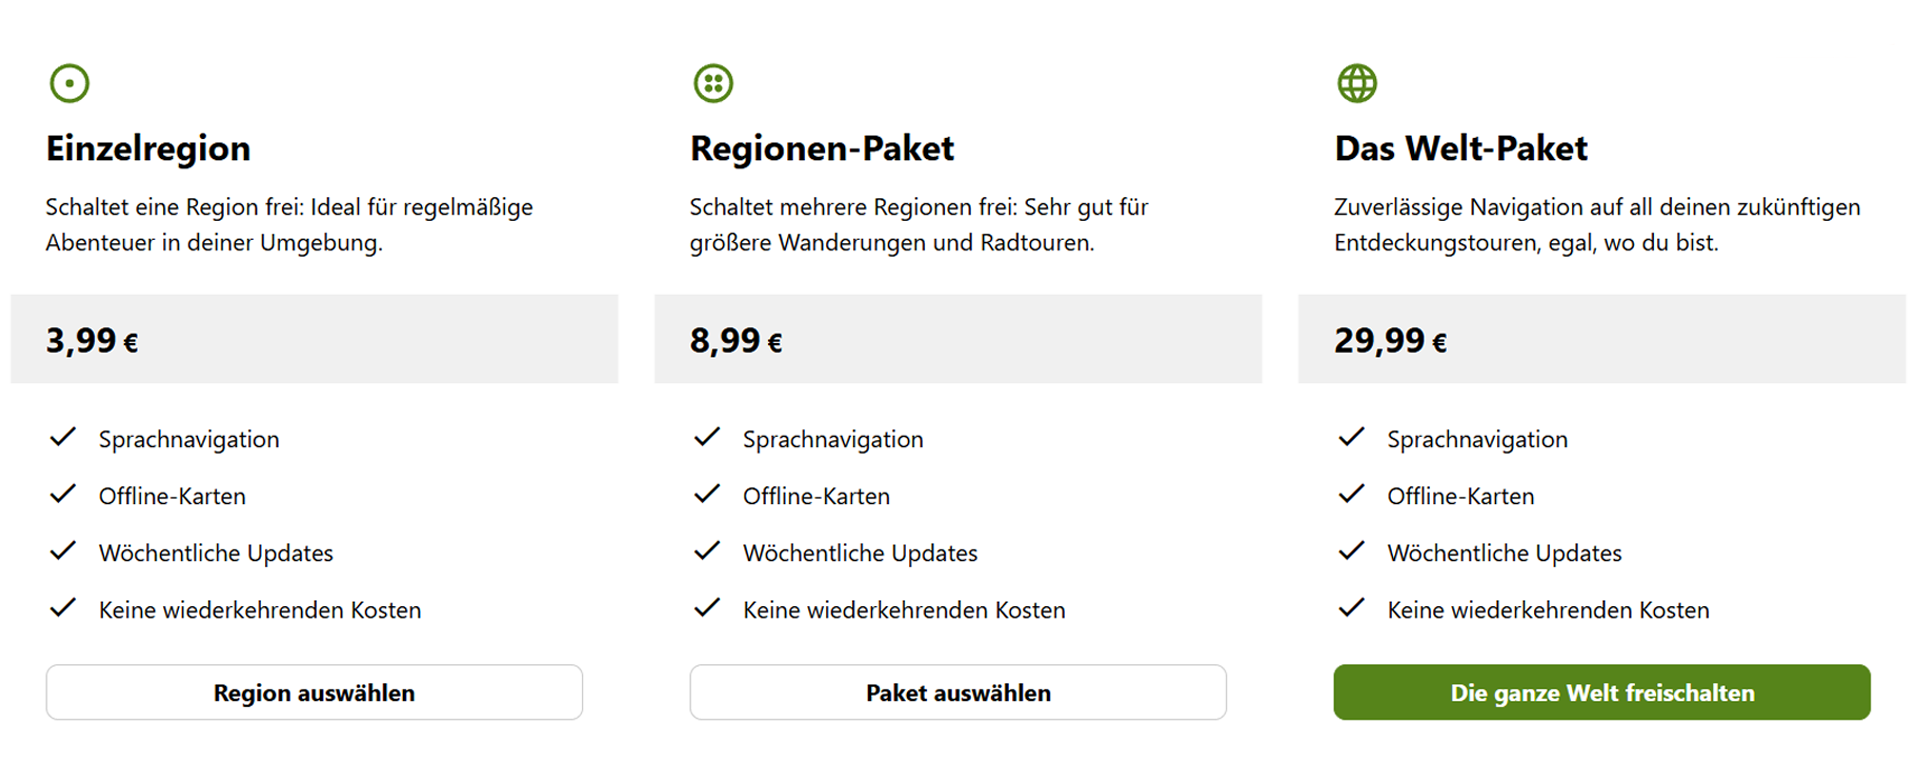Click the globe Welt-Paket icon
Viewport: 1920px width, 775px height.
[x=1357, y=83]
